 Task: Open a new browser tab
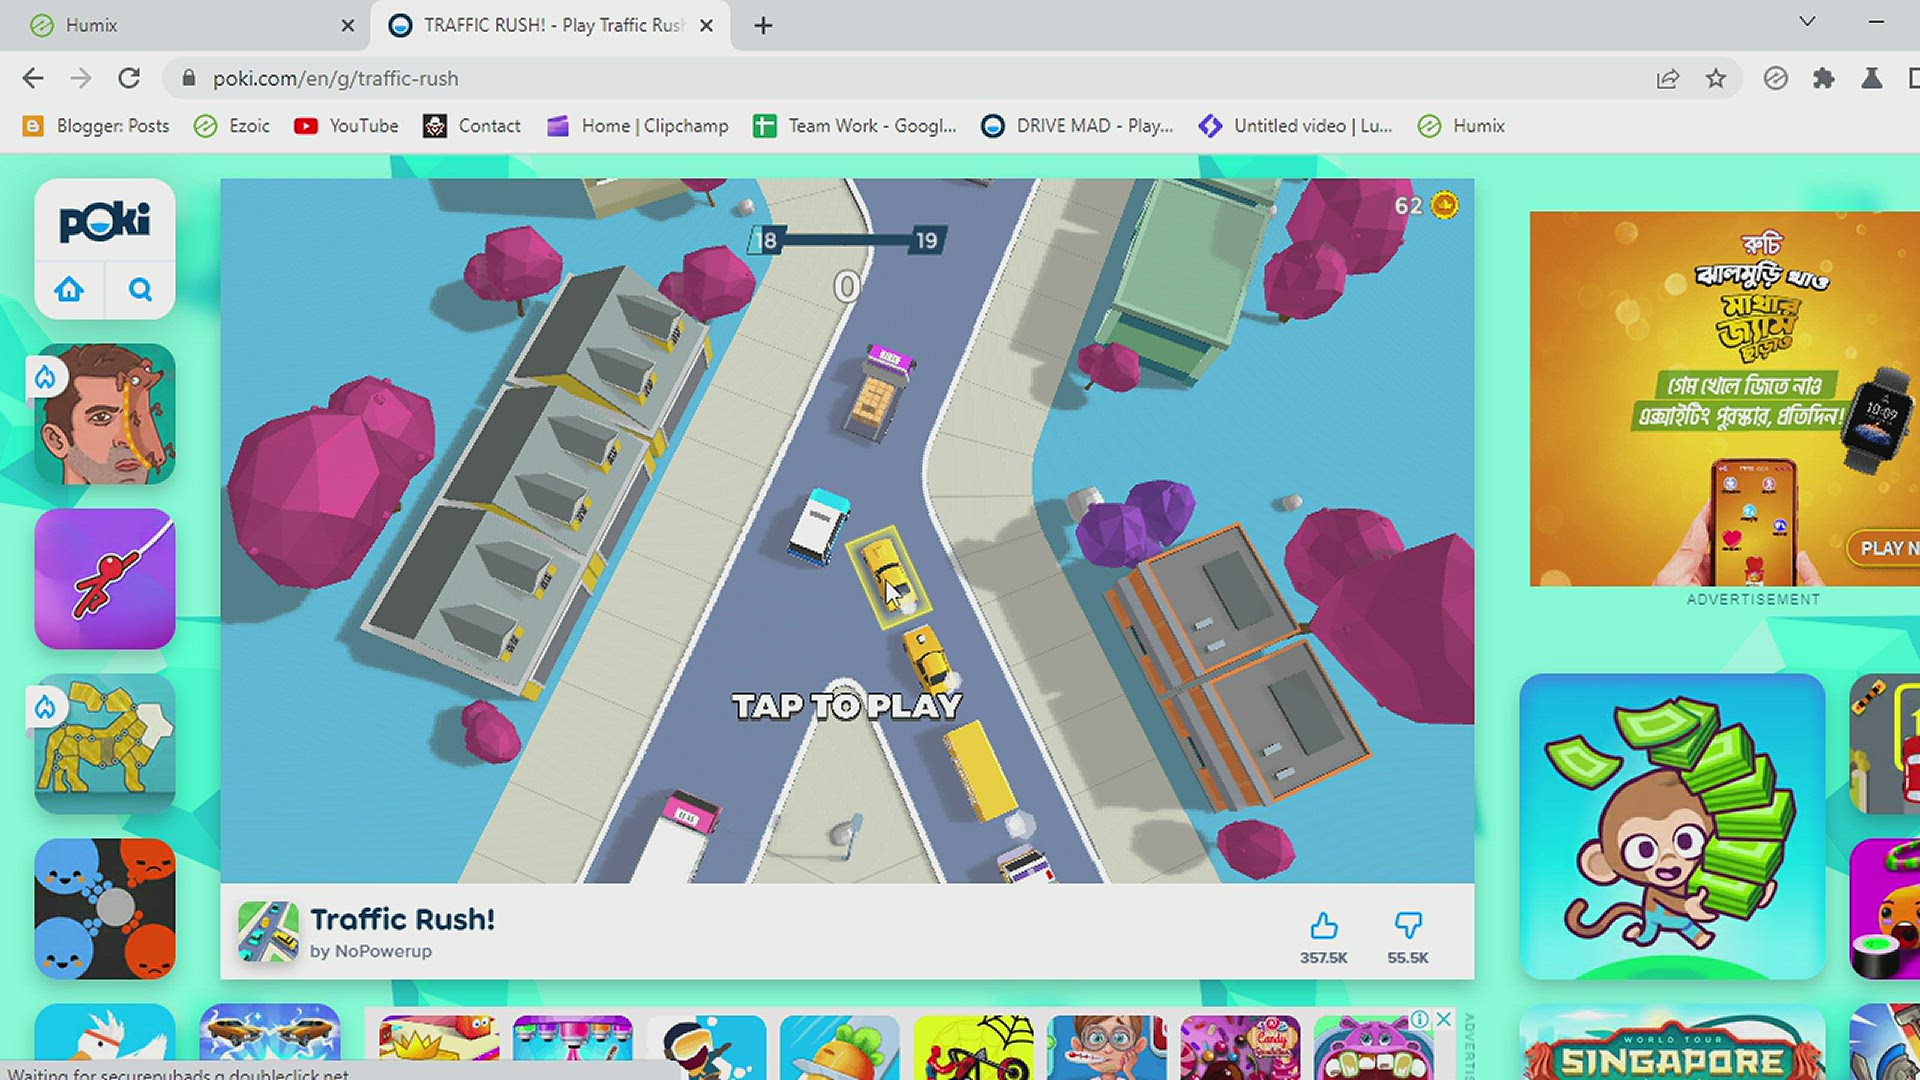(763, 26)
